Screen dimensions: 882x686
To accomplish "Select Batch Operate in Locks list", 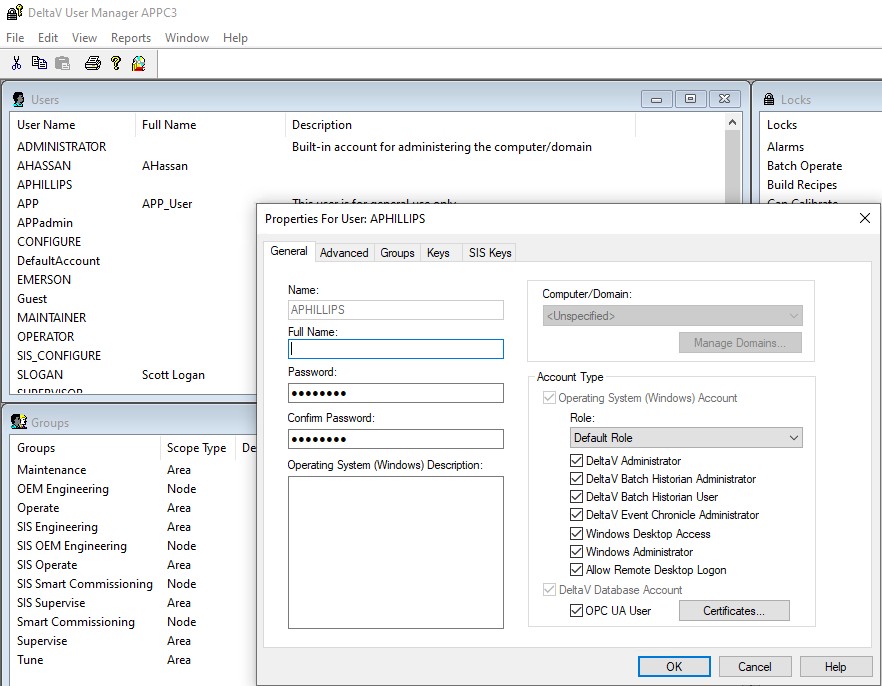I will click(x=804, y=166).
